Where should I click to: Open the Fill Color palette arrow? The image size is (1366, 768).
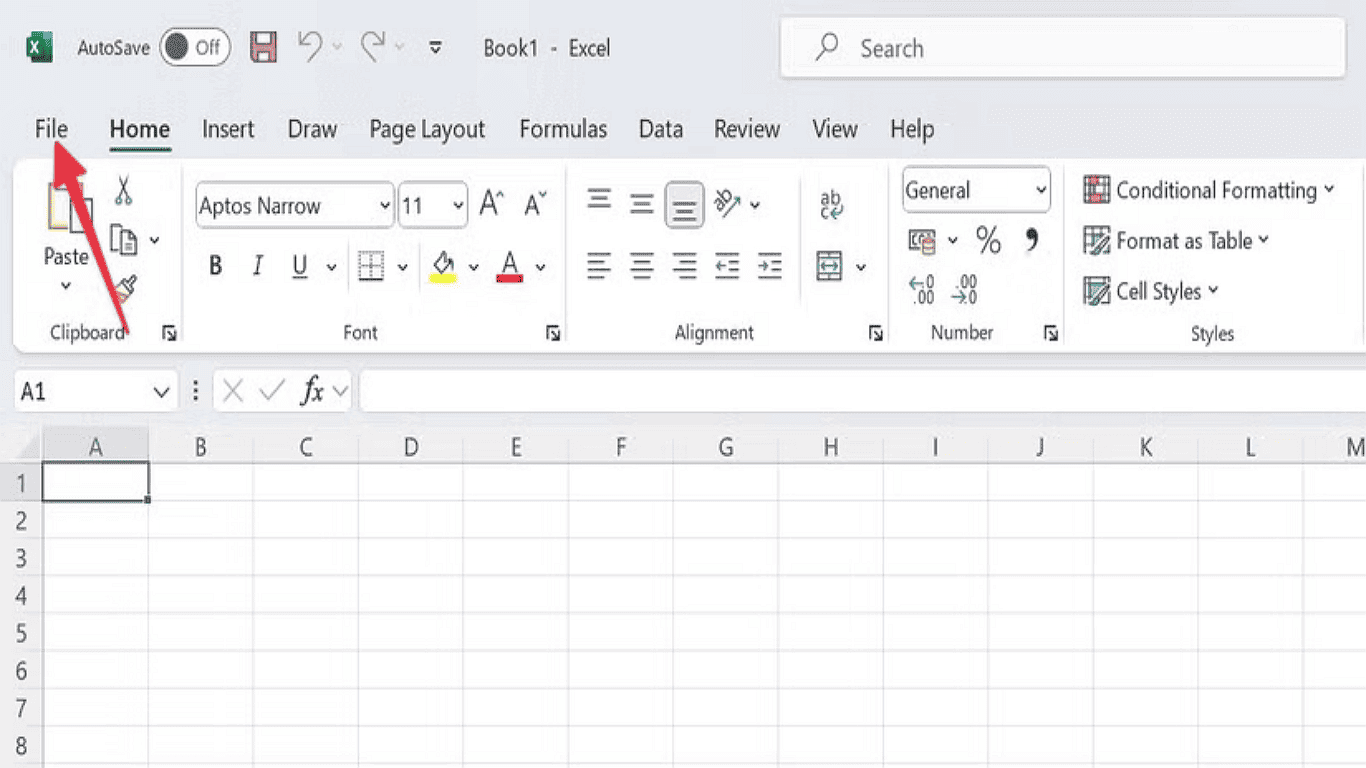click(x=473, y=267)
